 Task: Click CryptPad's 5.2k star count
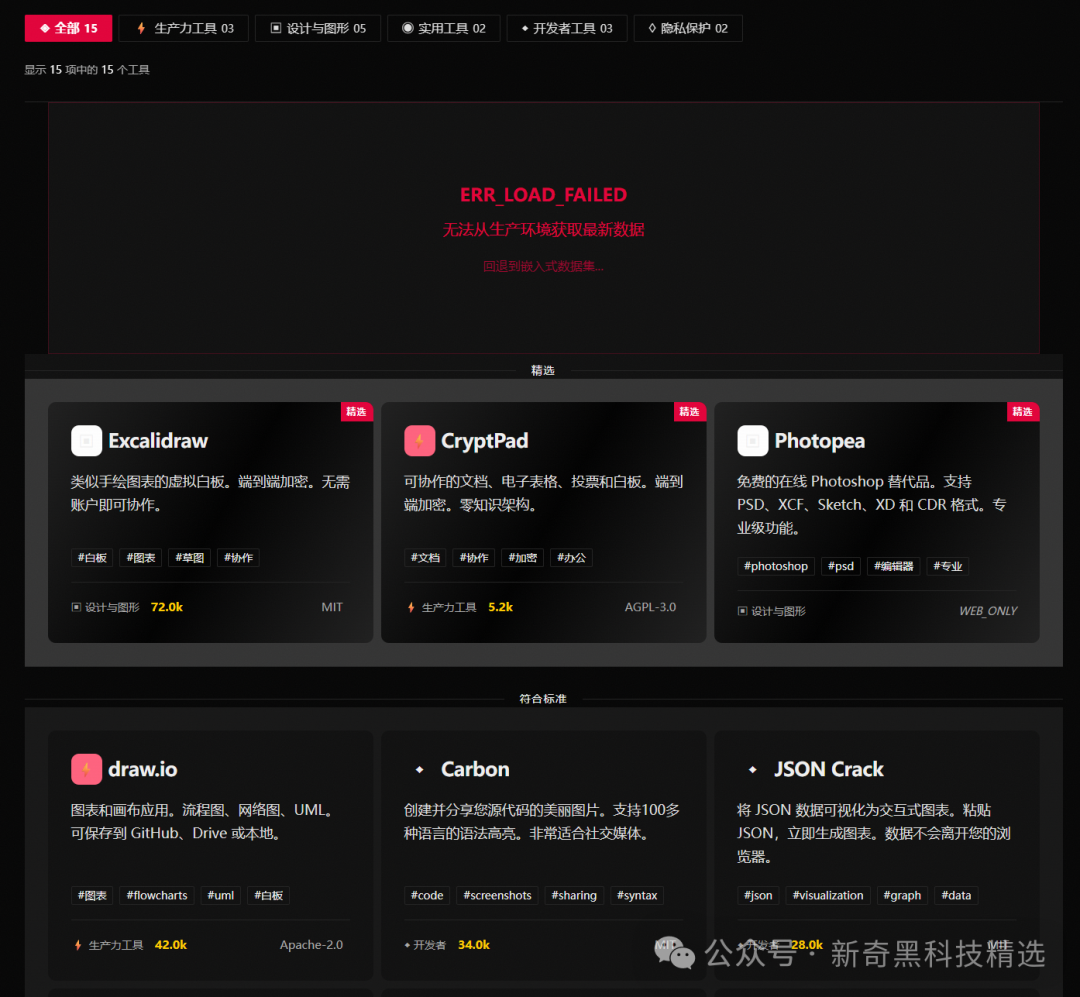pyautogui.click(x=501, y=607)
